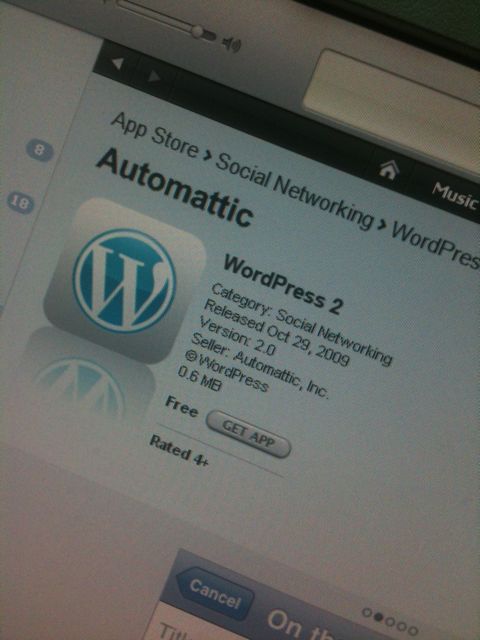Click the GET APP button
Screen dimensions: 480x640
[x=249, y=434]
